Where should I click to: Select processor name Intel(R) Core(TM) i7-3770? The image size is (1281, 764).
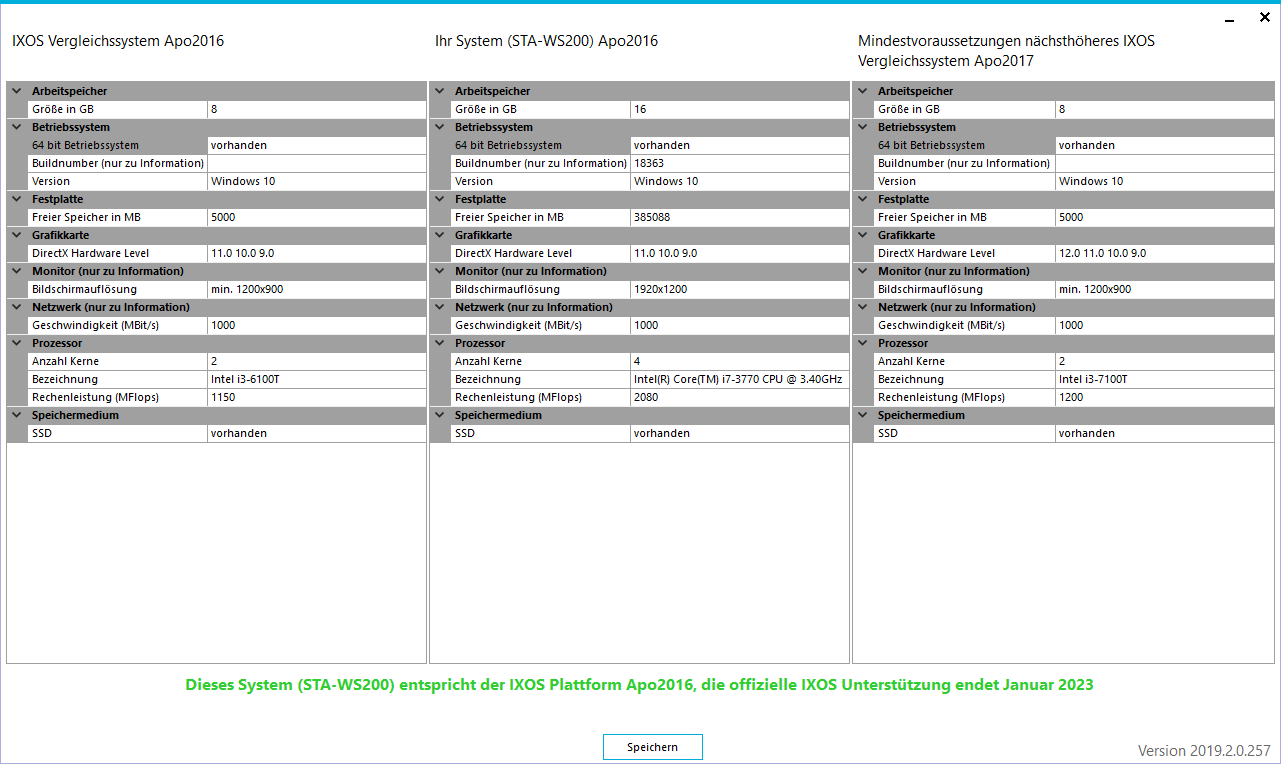click(740, 379)
